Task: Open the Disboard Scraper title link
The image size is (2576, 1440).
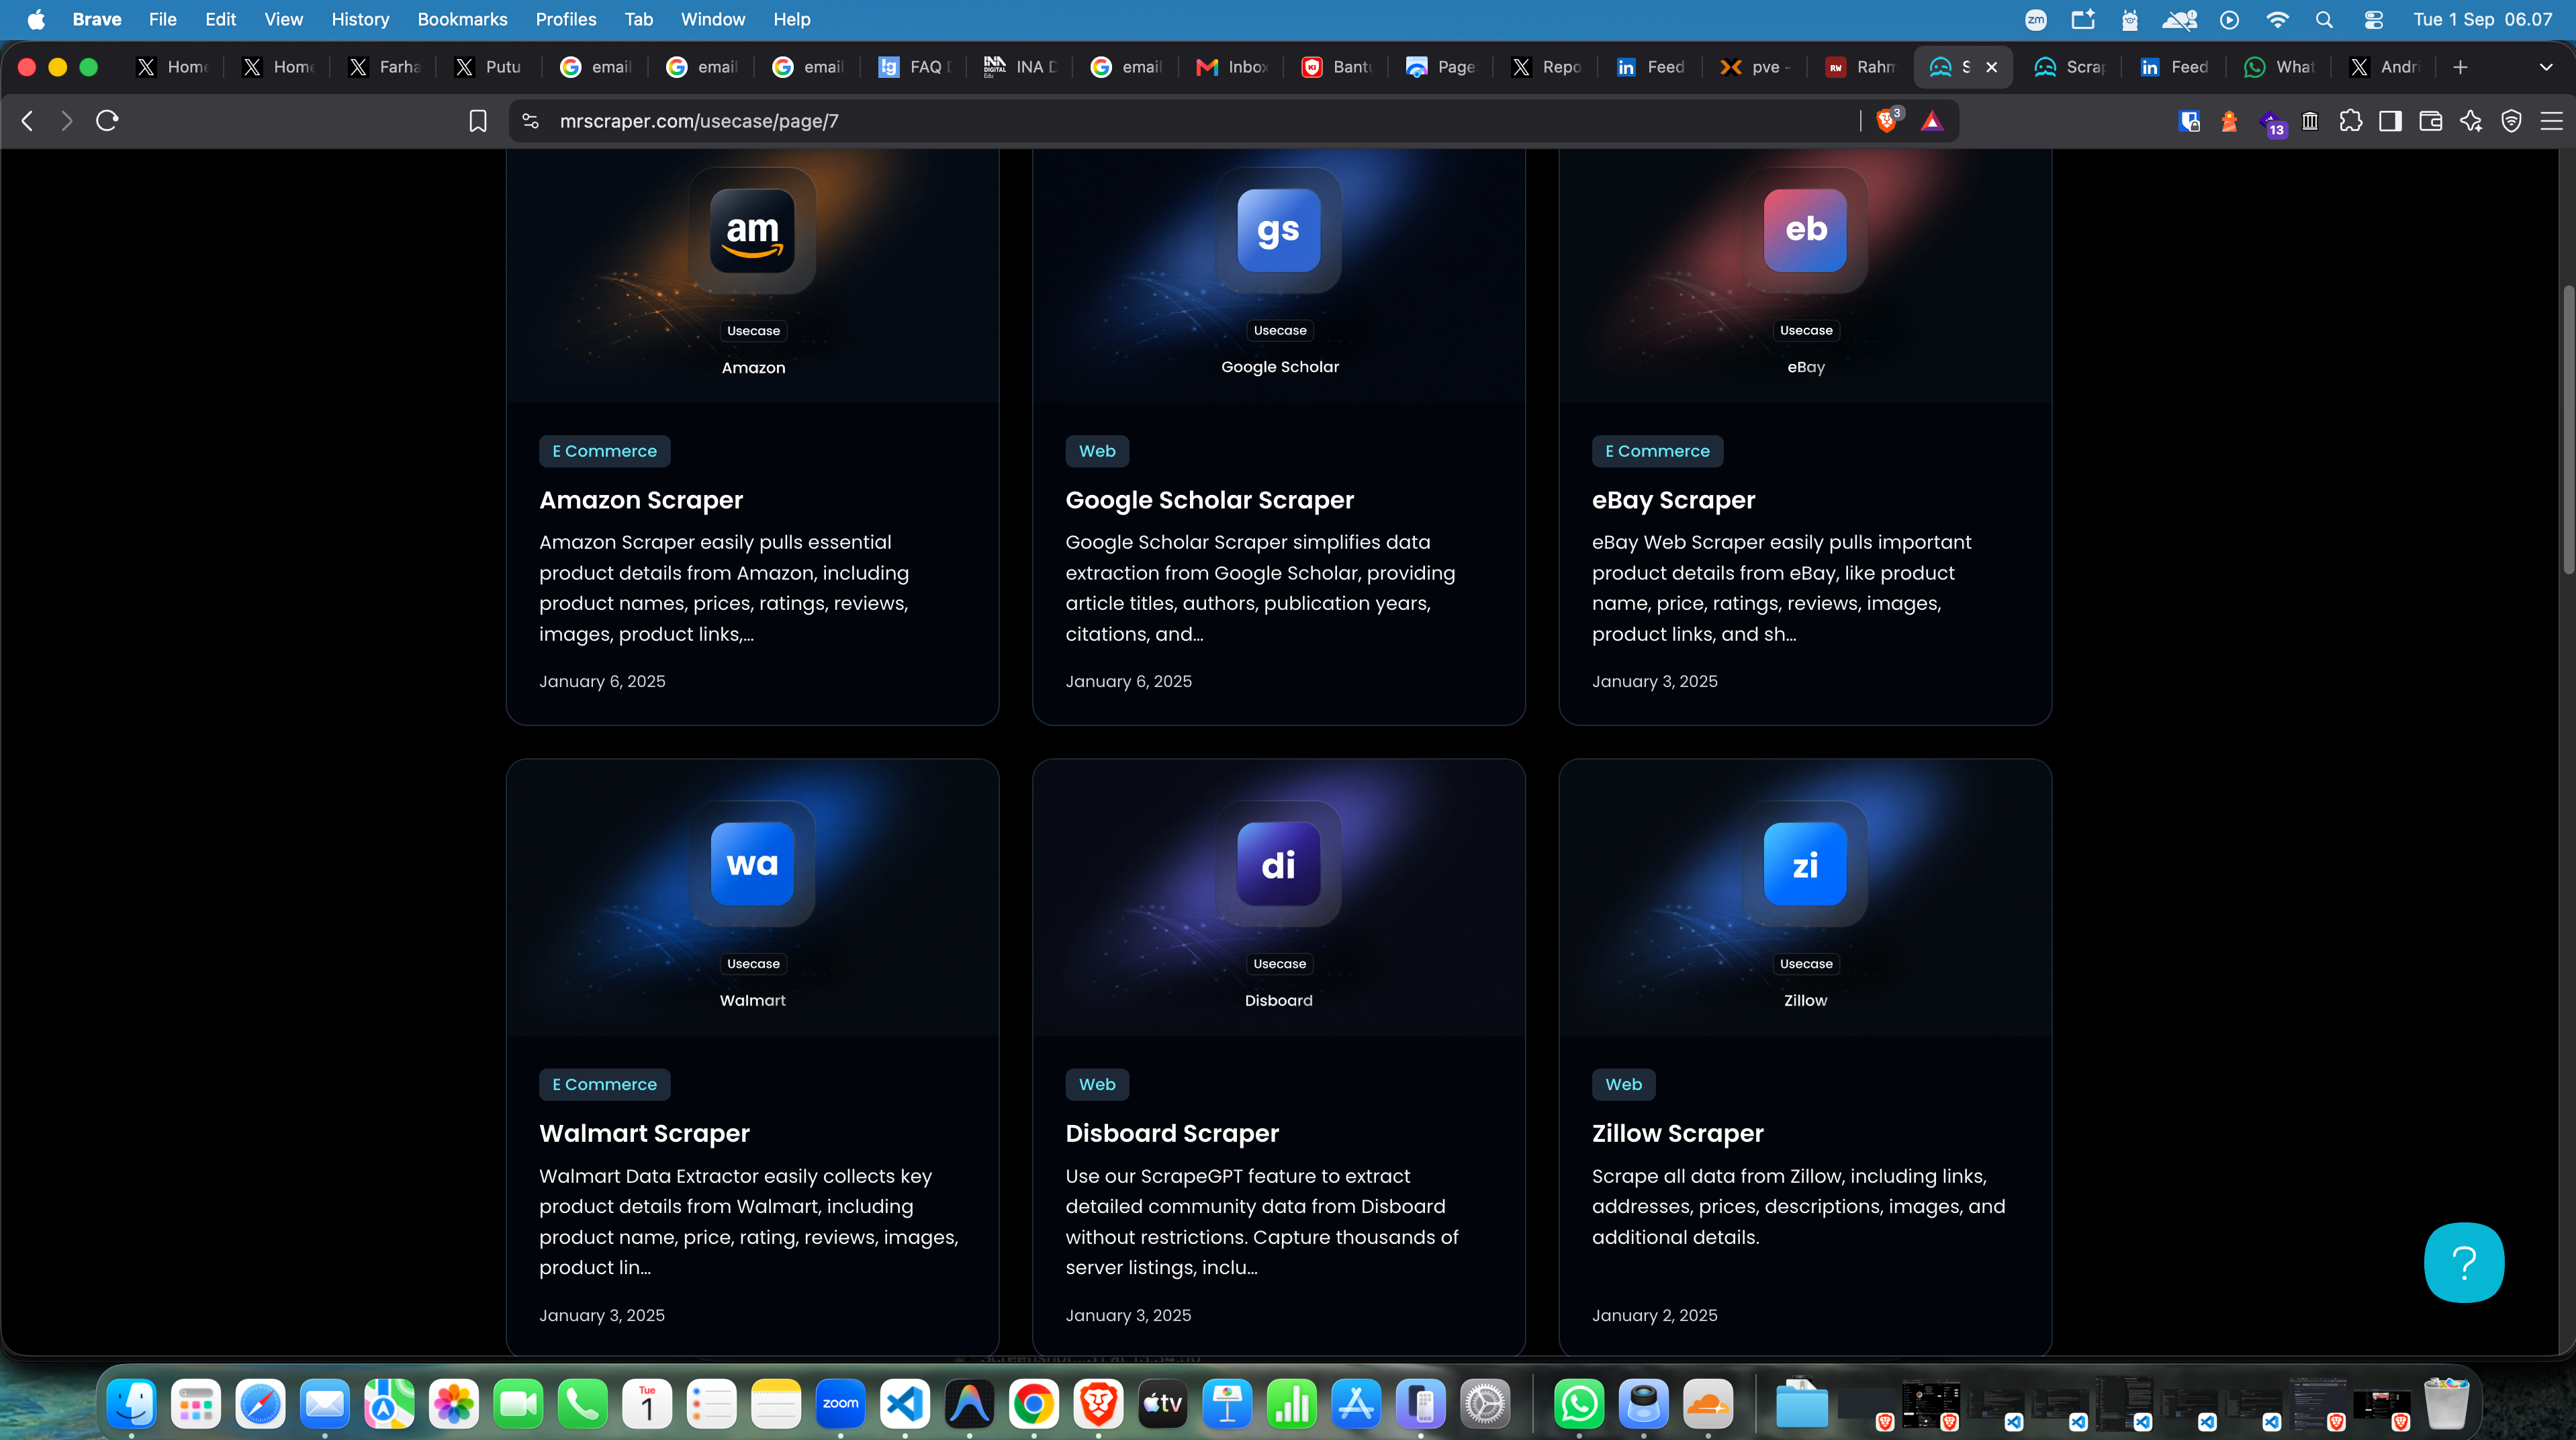Action: tap(1172, 1133)
